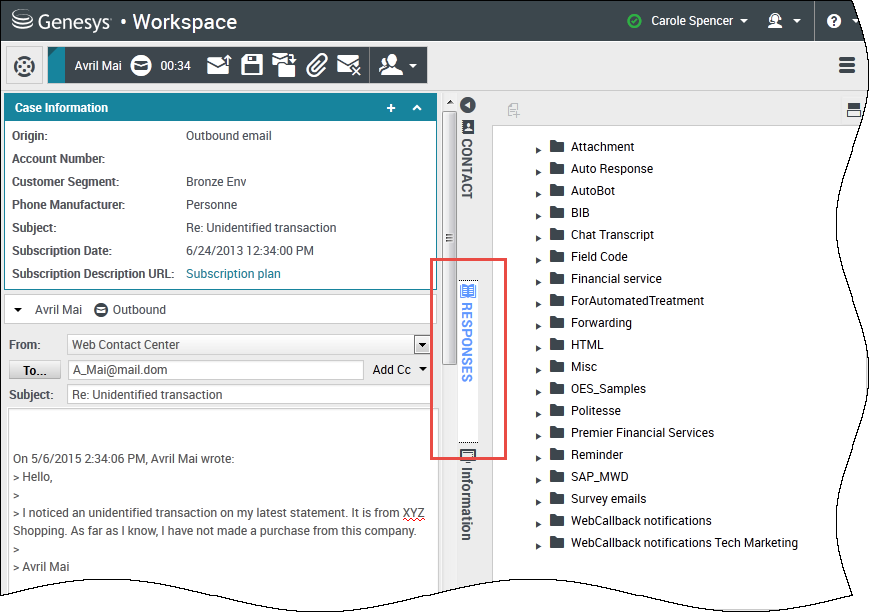Screen dimensions: 870x613
Task: Open the Subscription plan link
Action: tap(233, 274)
